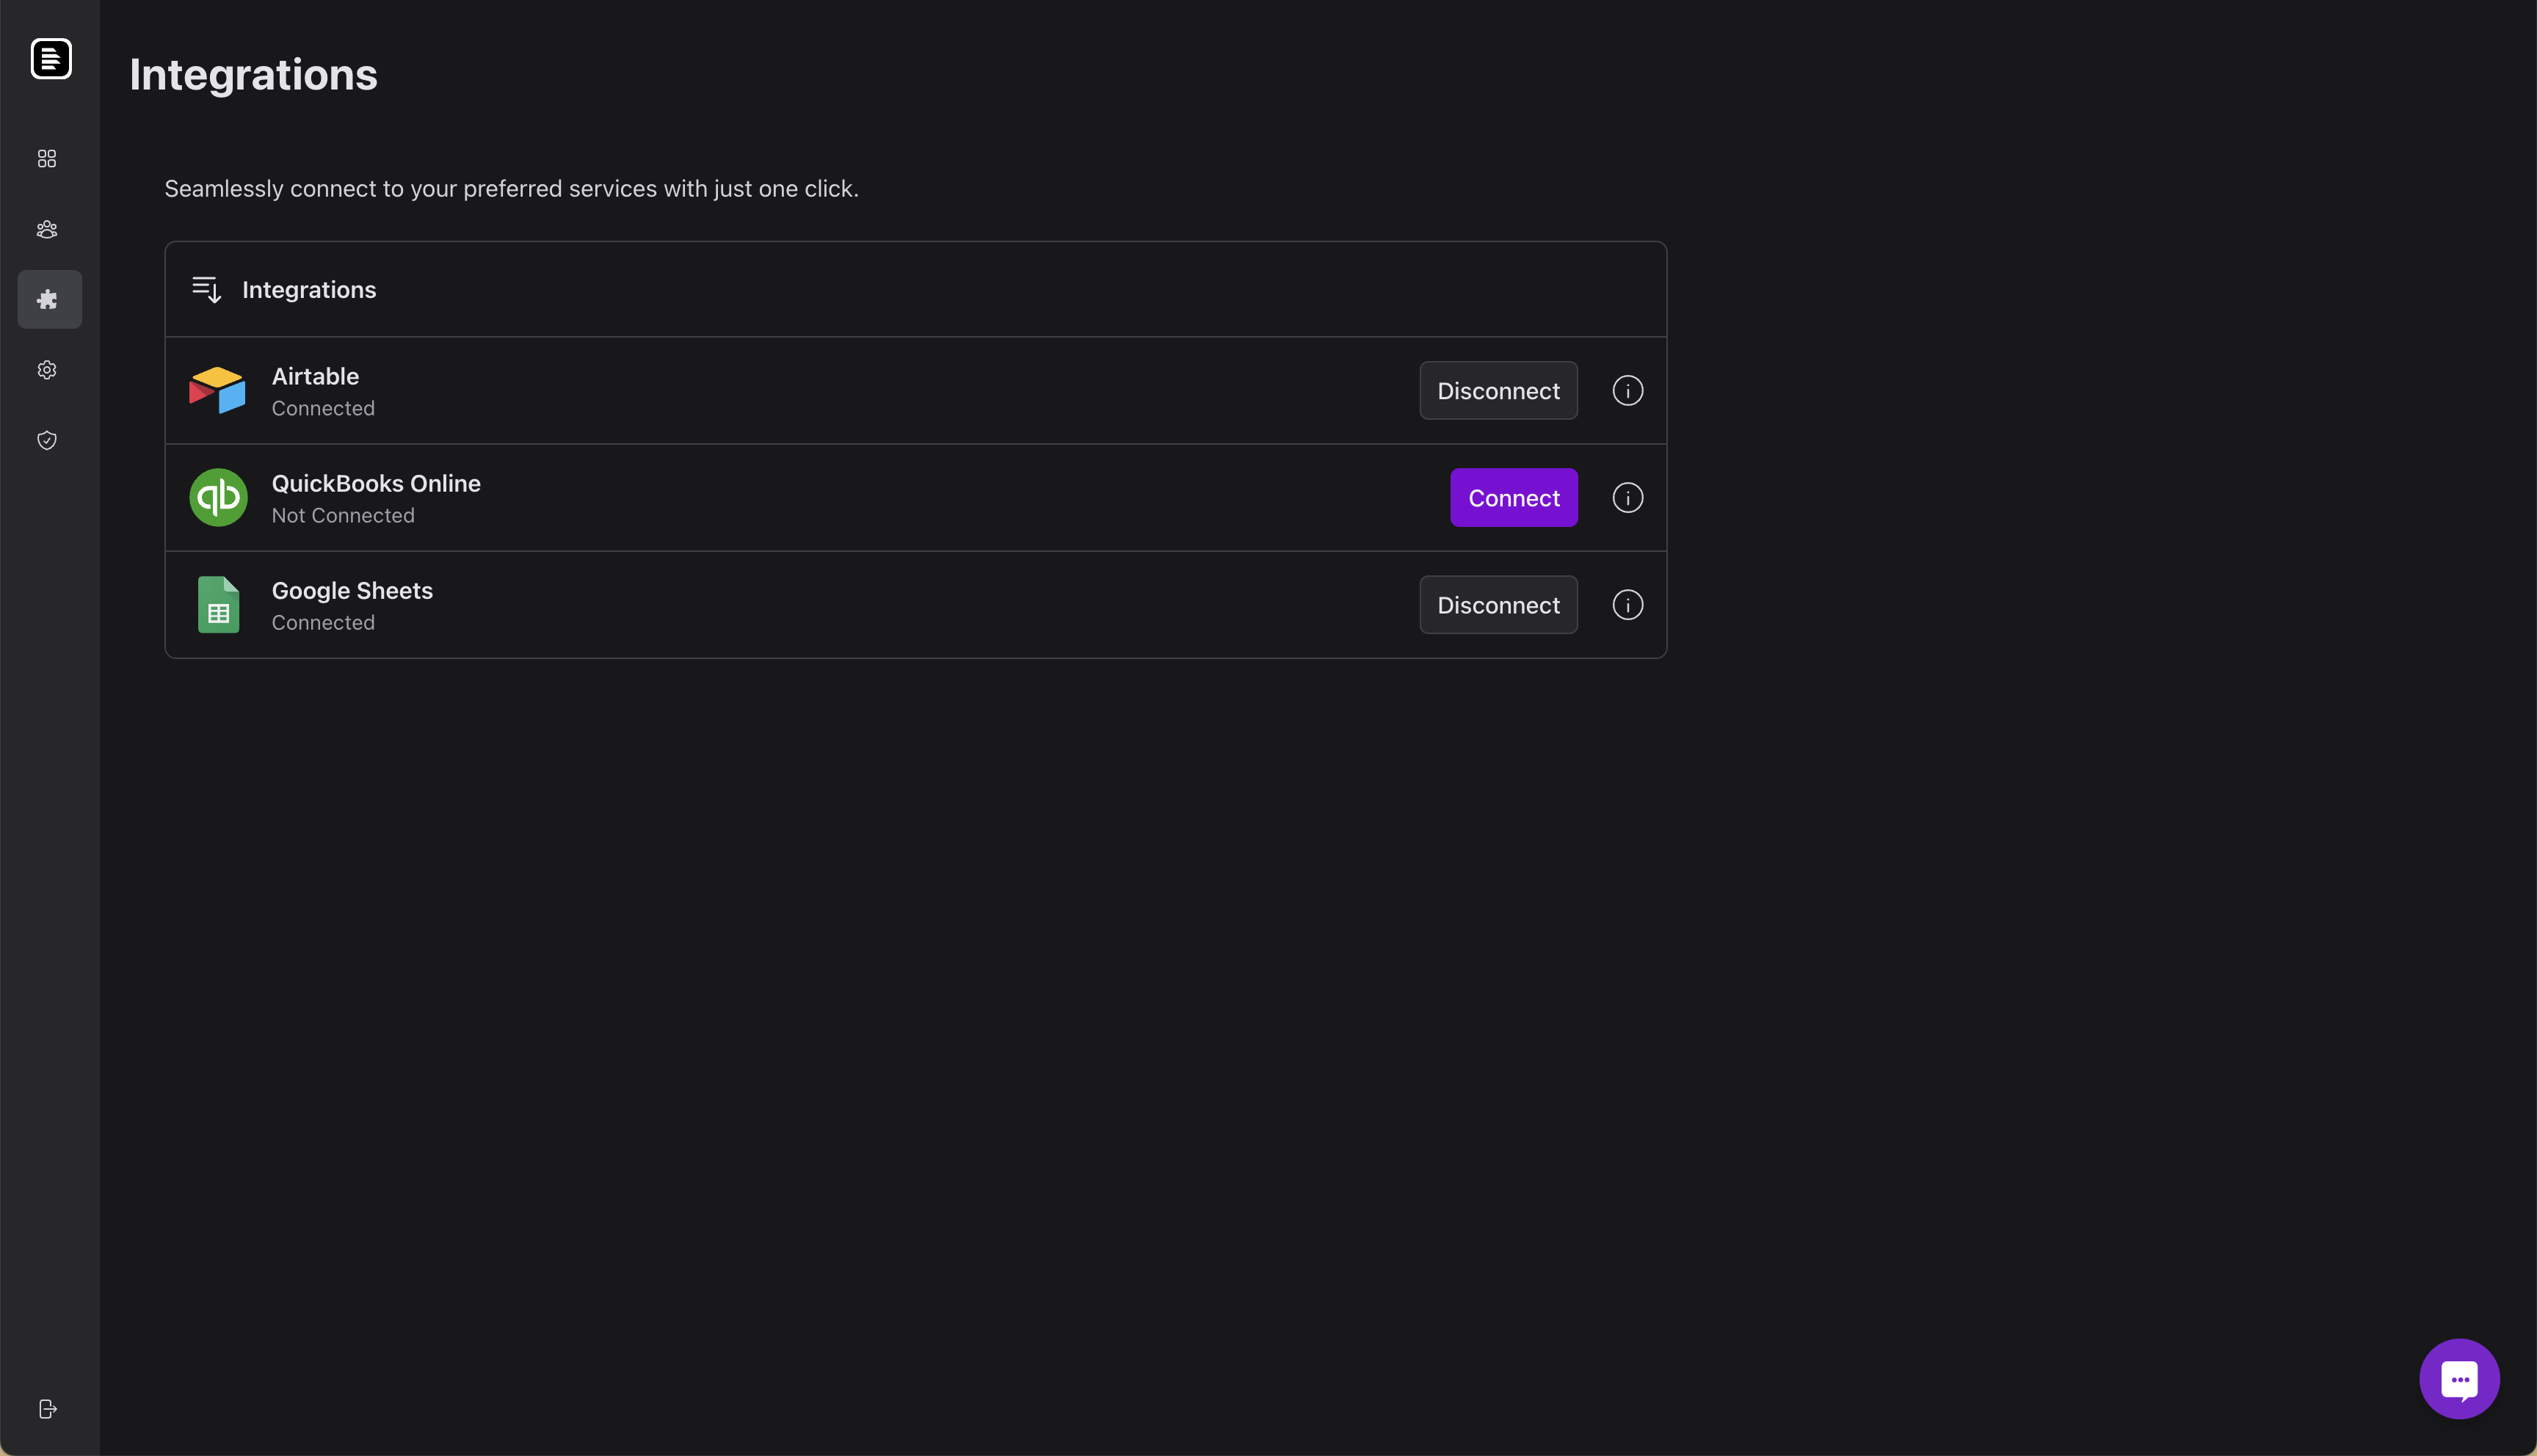Disconnect the Airtable integration
This screenshot has width=2537, height=1456.
pos(1497,391)
